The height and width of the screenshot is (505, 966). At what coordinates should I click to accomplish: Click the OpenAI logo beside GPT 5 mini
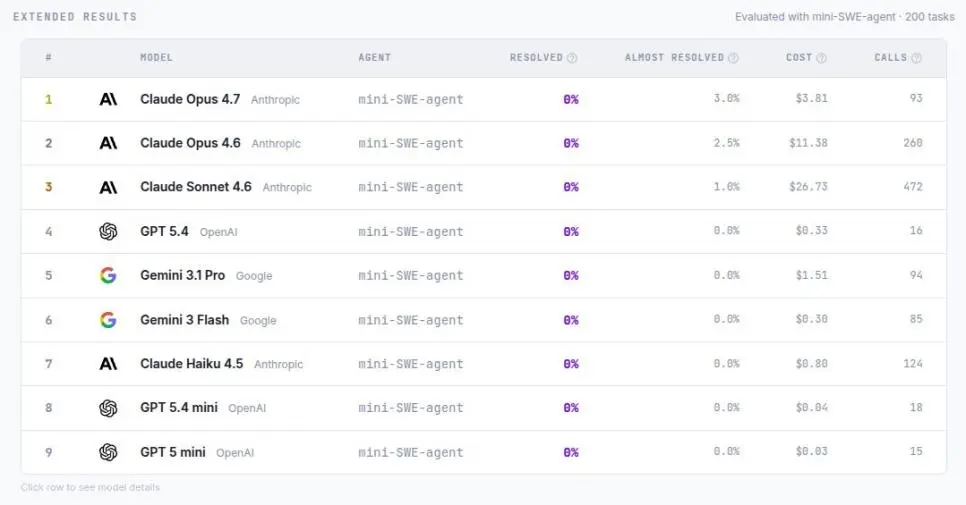108,452
